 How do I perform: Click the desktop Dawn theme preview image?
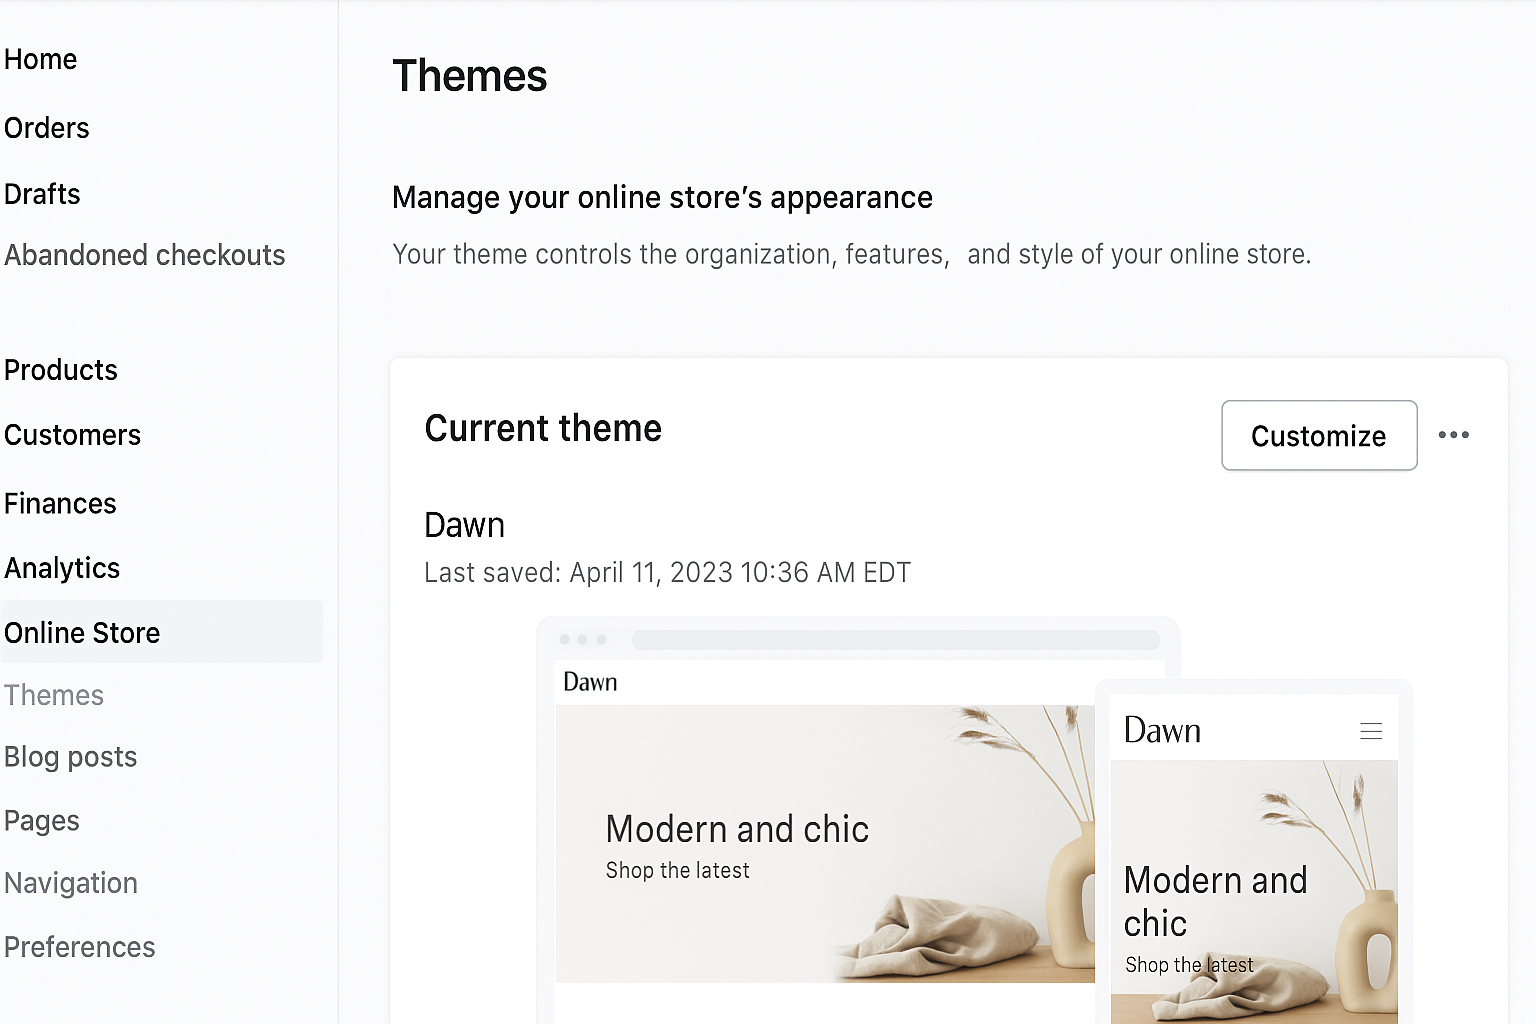pos(825,843)
